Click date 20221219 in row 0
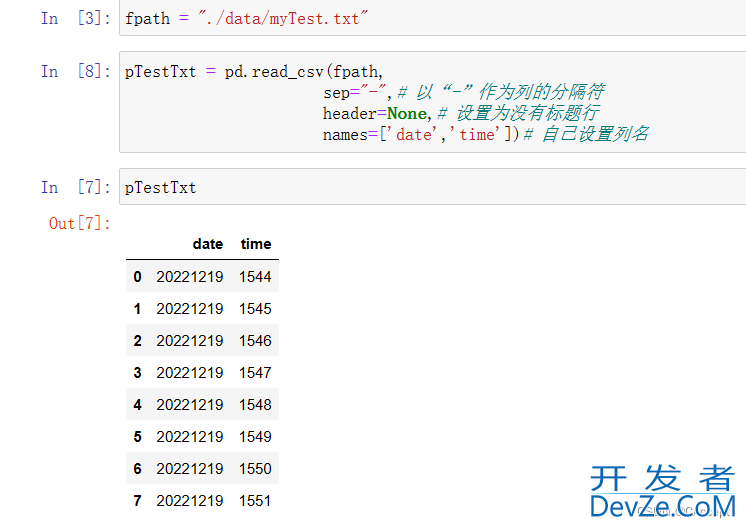Image resolution: width=746 pixels, height=528 pixels. coord(190,277)
